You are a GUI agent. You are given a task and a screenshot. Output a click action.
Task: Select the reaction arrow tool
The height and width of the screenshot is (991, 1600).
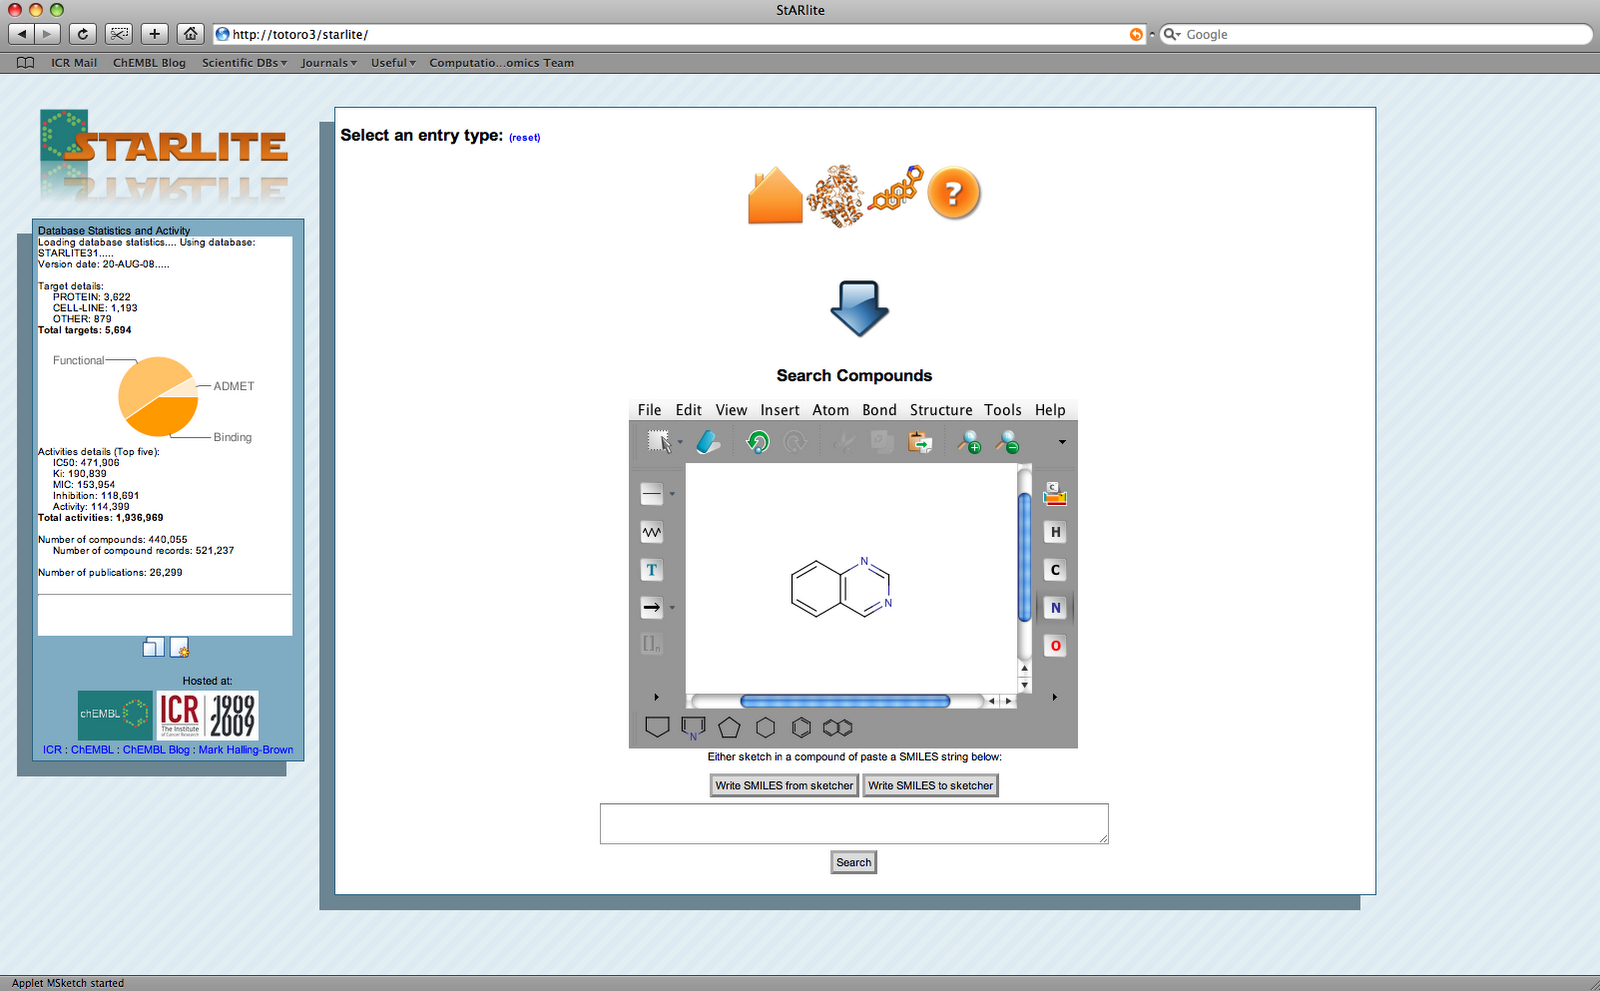[x=652, y=607]
